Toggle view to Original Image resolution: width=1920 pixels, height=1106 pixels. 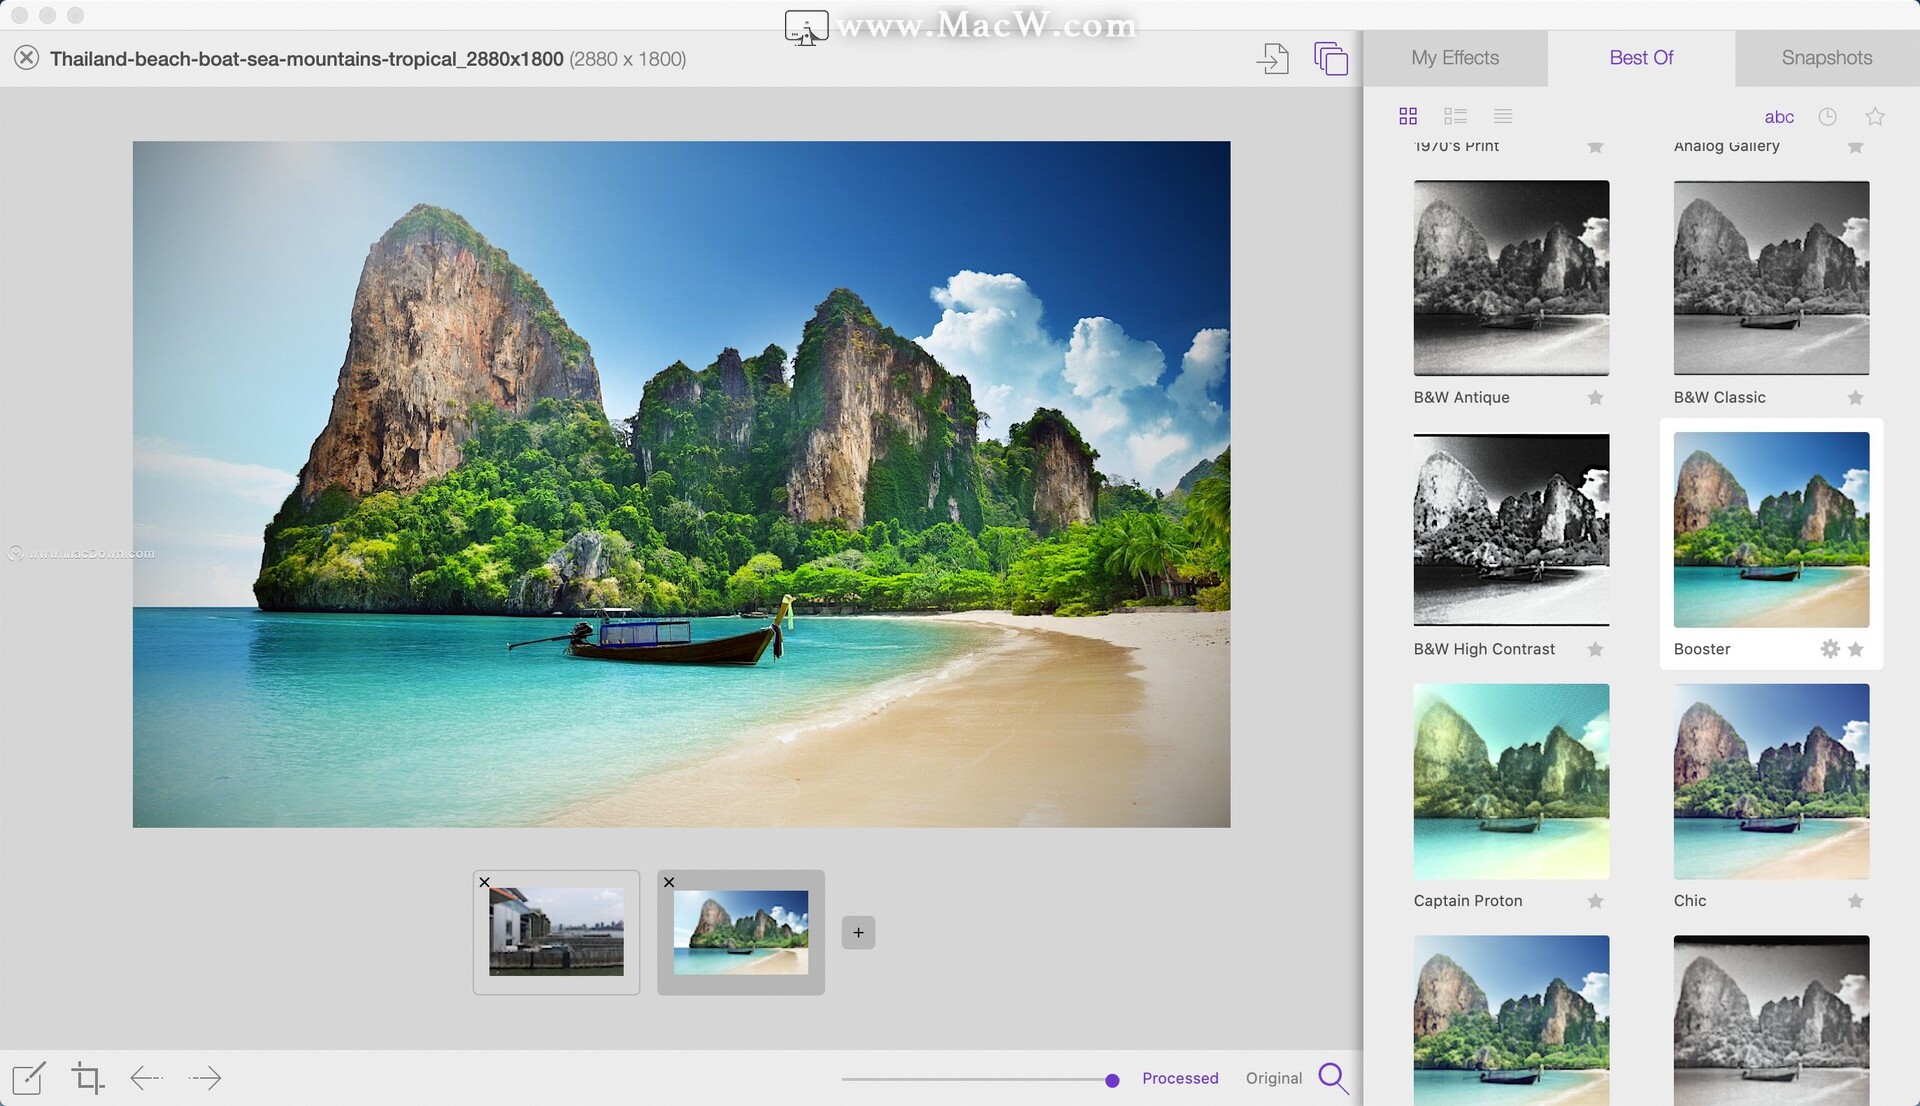pos(1273,1078)
